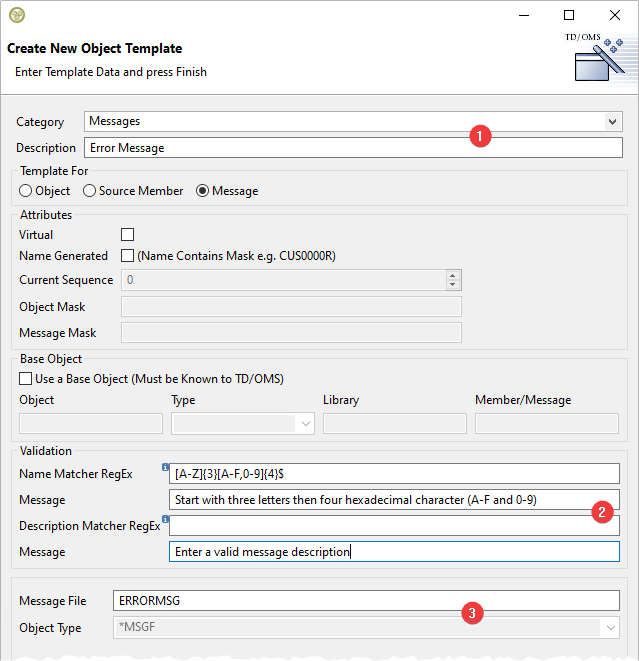The height and width of the screenshot is (661, 639).
Task: Click the red callout marker number 3
Action: (470, 613)
